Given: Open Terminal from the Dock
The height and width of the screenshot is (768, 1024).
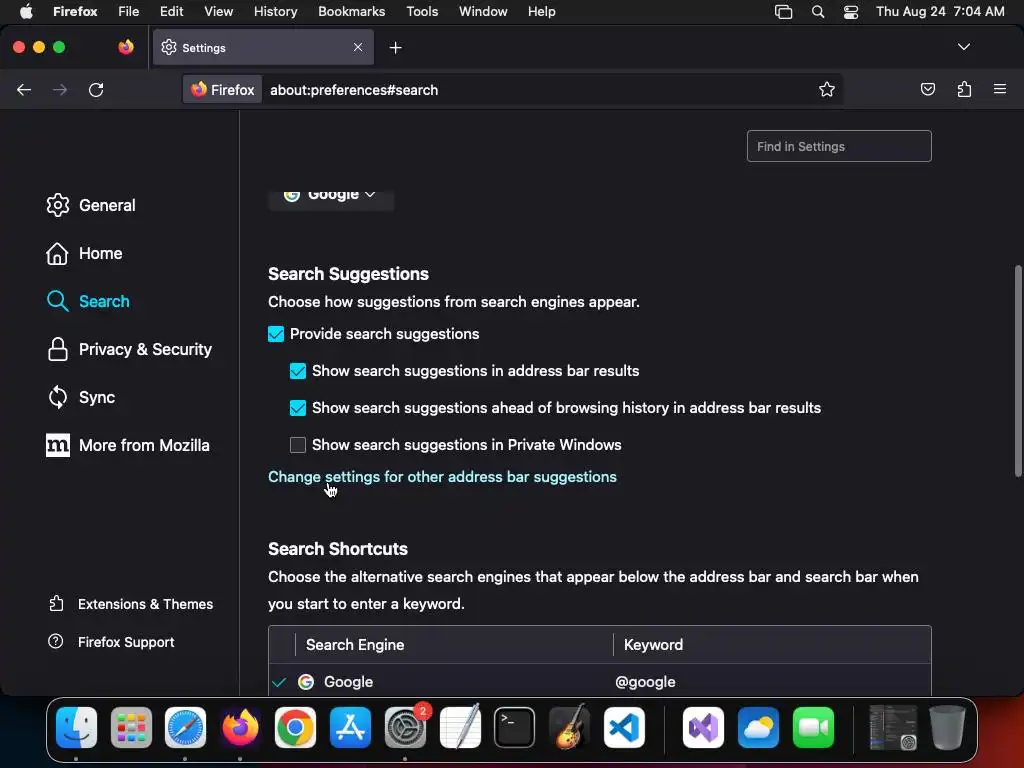Looking at the screenshot, I should (515, 728).
